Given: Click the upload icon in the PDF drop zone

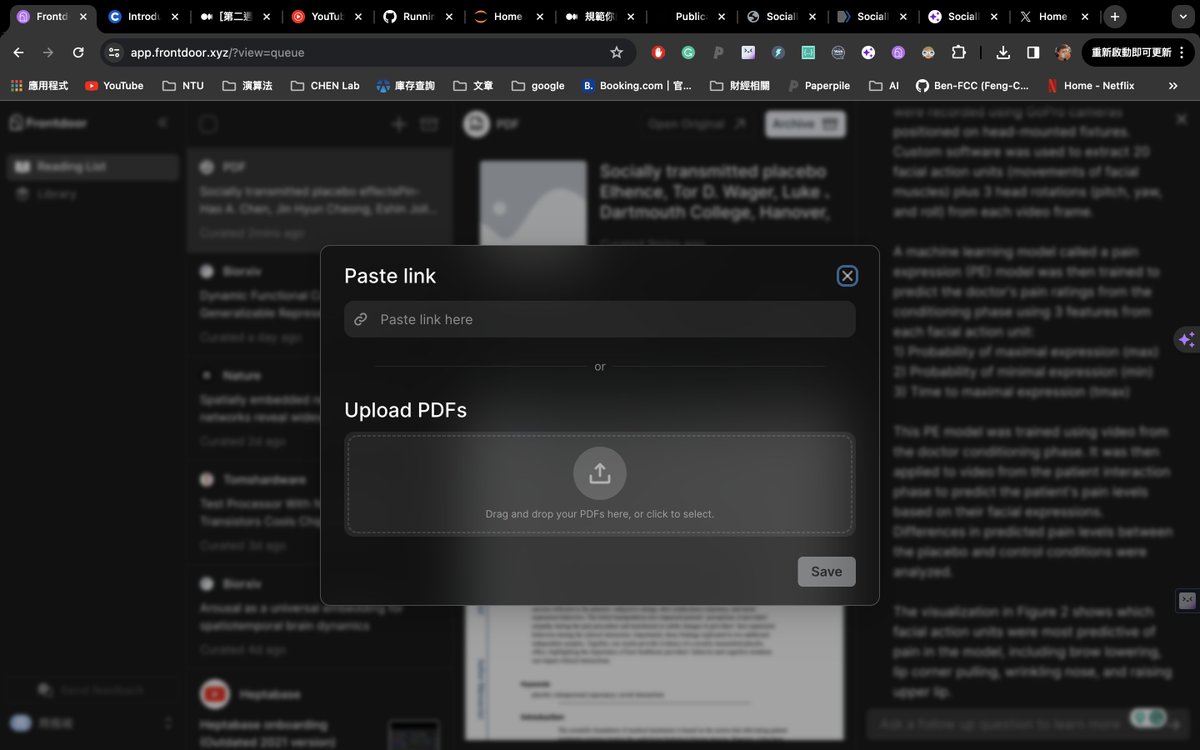Looking at the screenshot, I should point(599,472).
